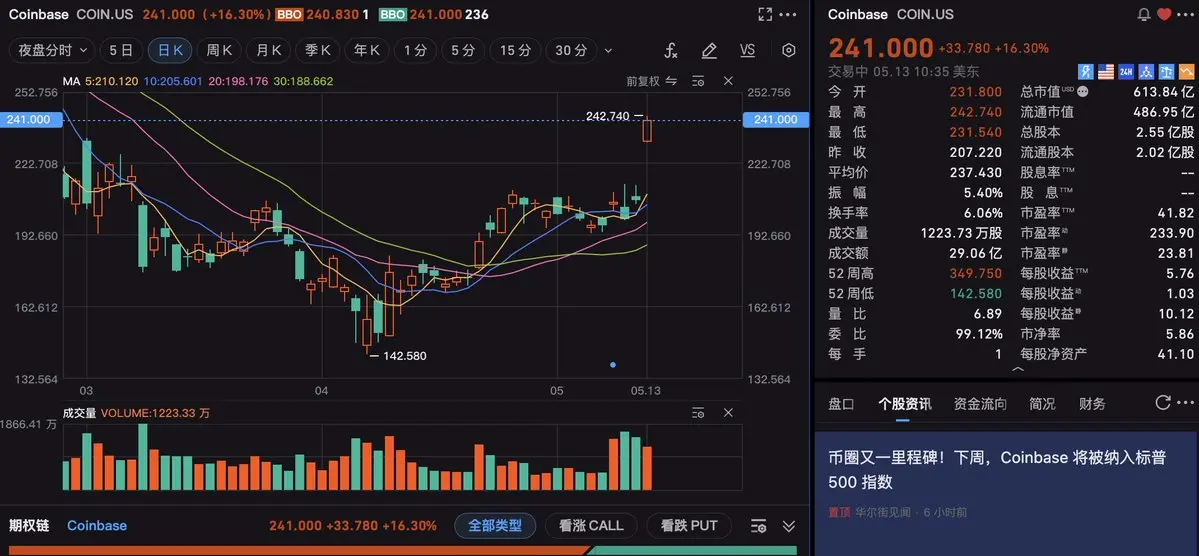The height and width of the screenshot is (556, 1199).
Task: Switch chart to 月K monthly
Action: [x=268, y=50]
